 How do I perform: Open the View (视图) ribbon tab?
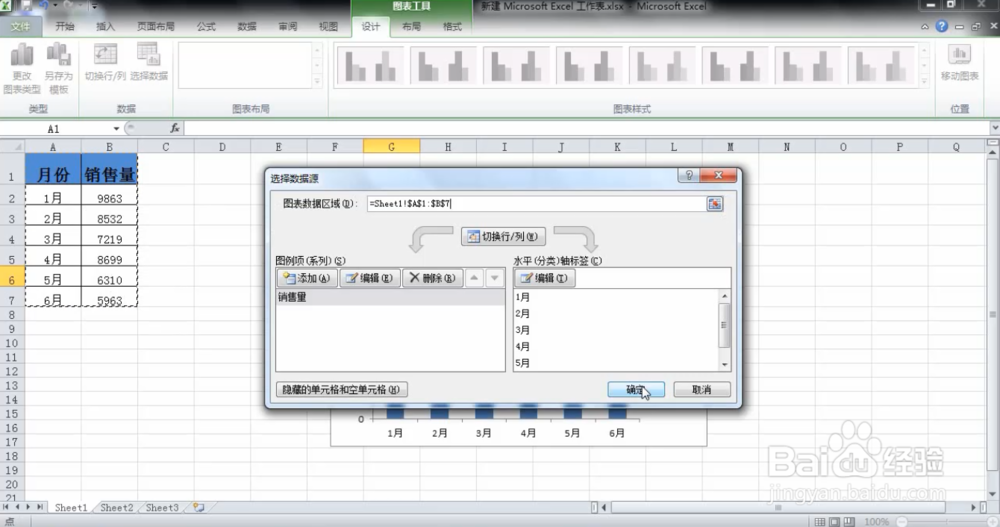tap(328, 27)
